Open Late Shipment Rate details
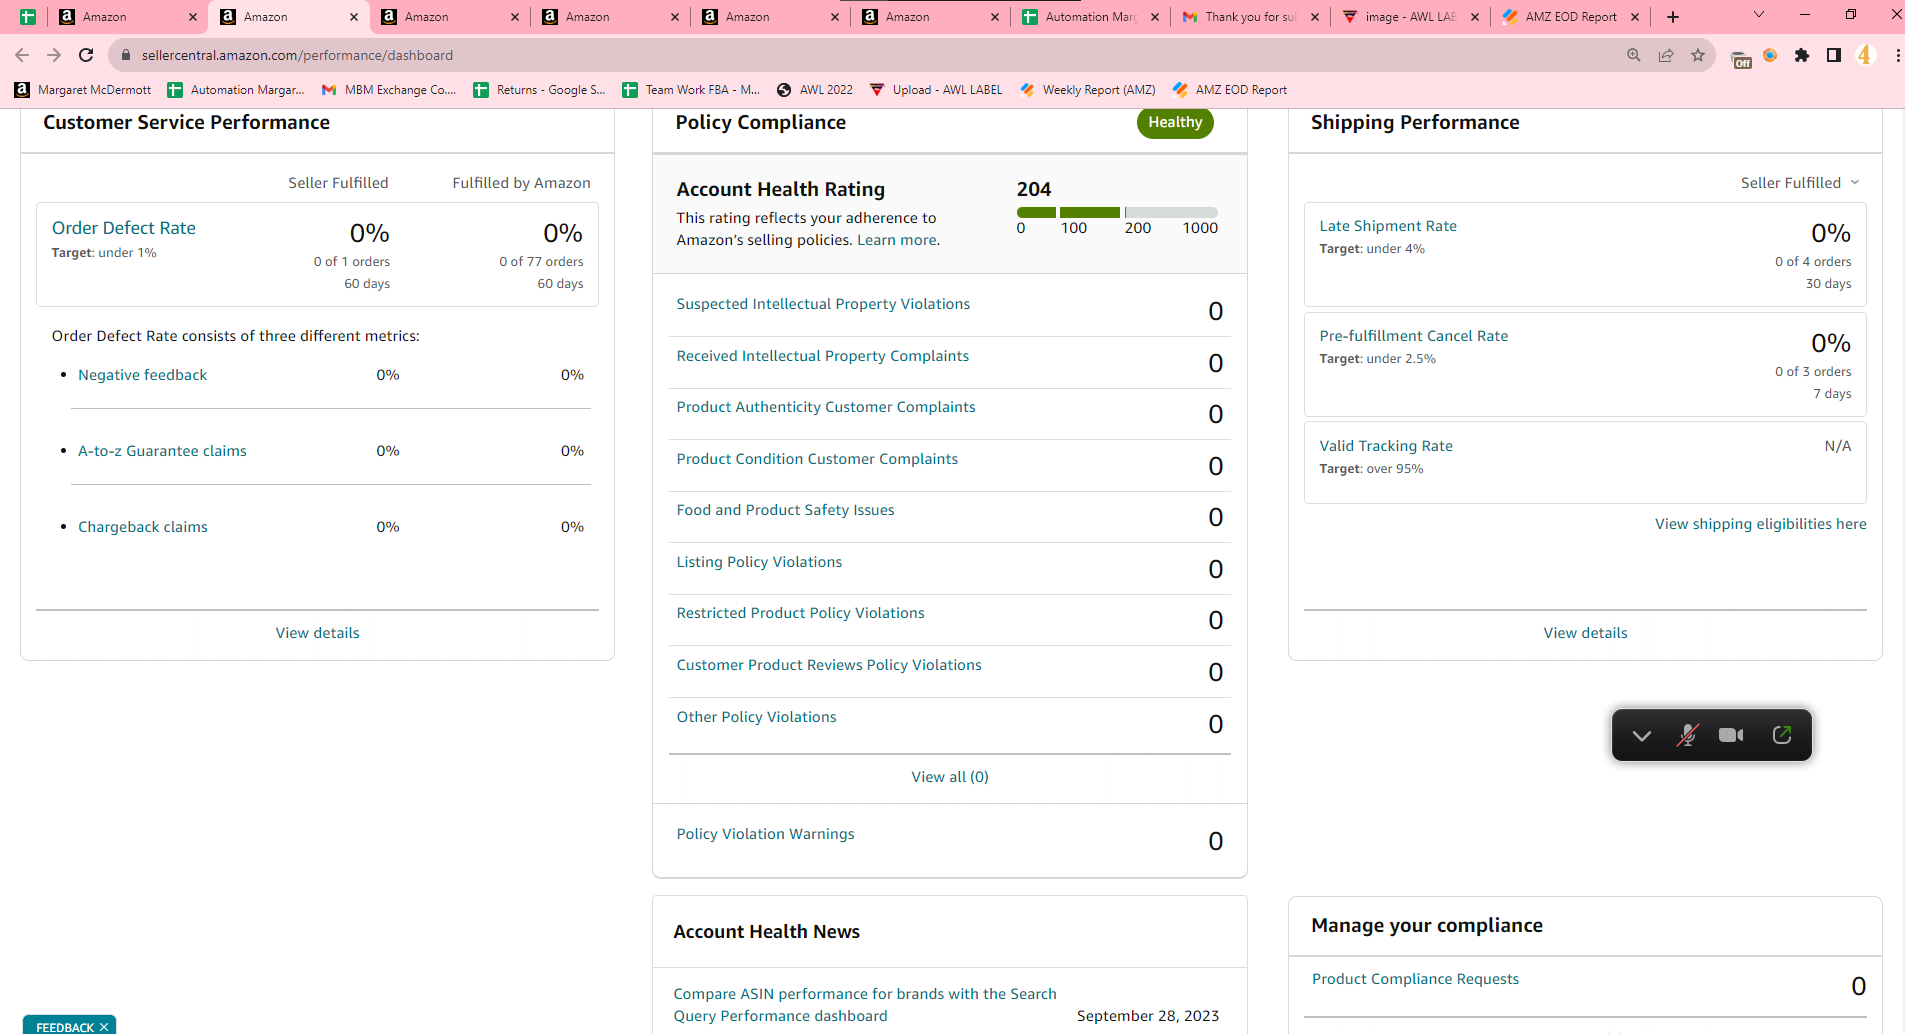The image size is (1905, 1034). 1388,226
